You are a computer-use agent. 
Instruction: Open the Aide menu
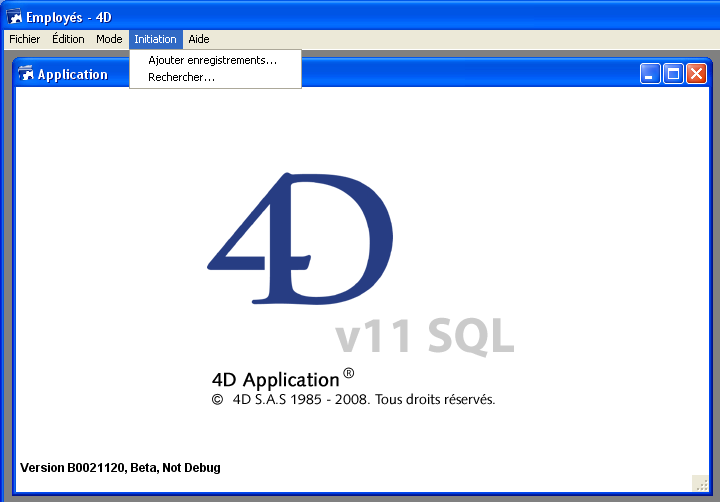(x=199, y=39)
